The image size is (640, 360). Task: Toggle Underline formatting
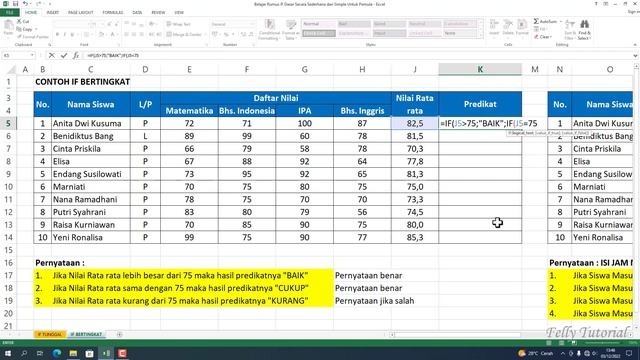(x=72, y=35)
